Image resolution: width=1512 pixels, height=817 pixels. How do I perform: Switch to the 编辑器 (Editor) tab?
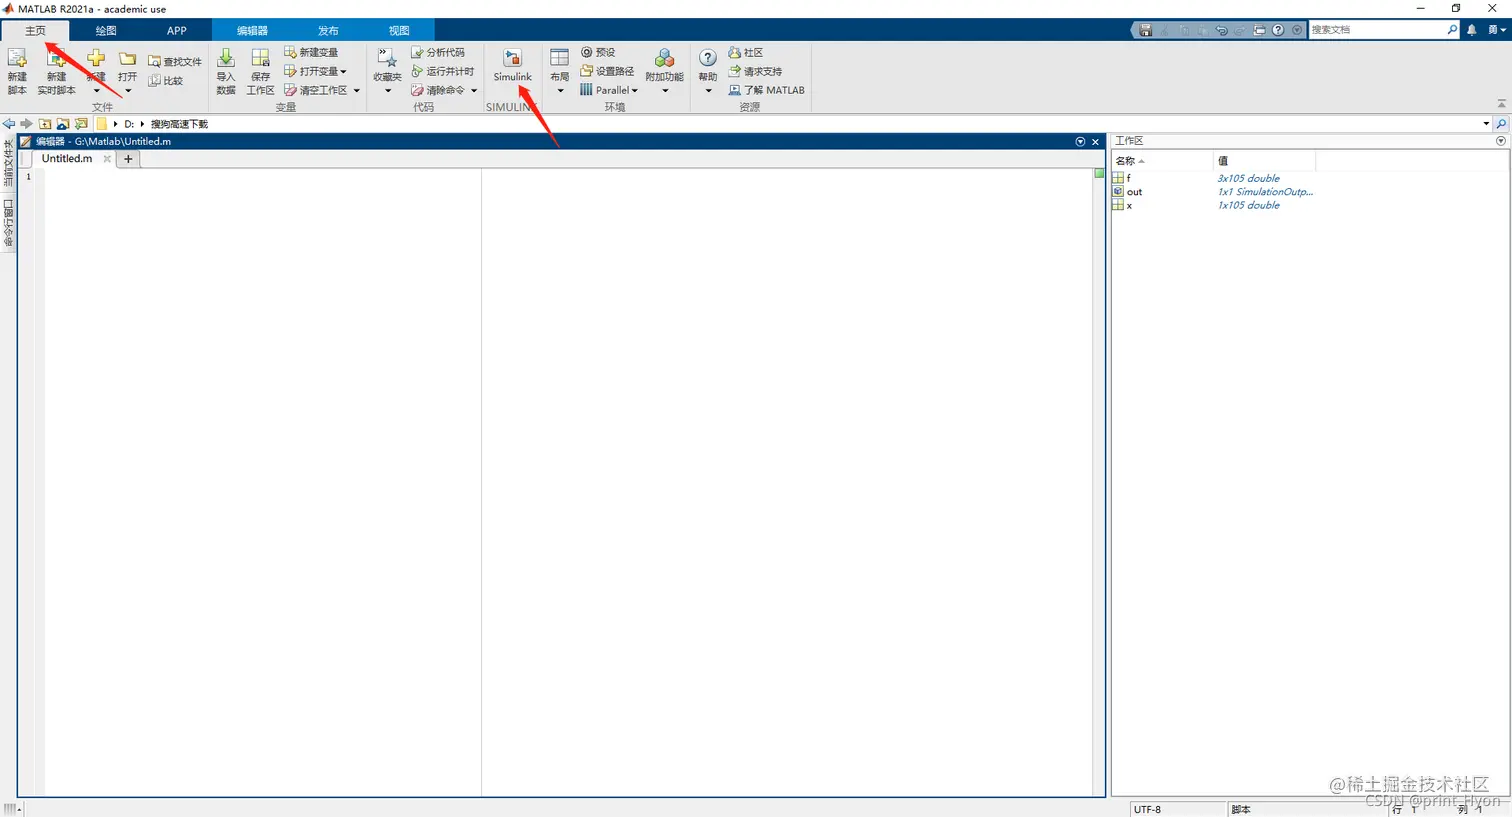pos(252,30)
